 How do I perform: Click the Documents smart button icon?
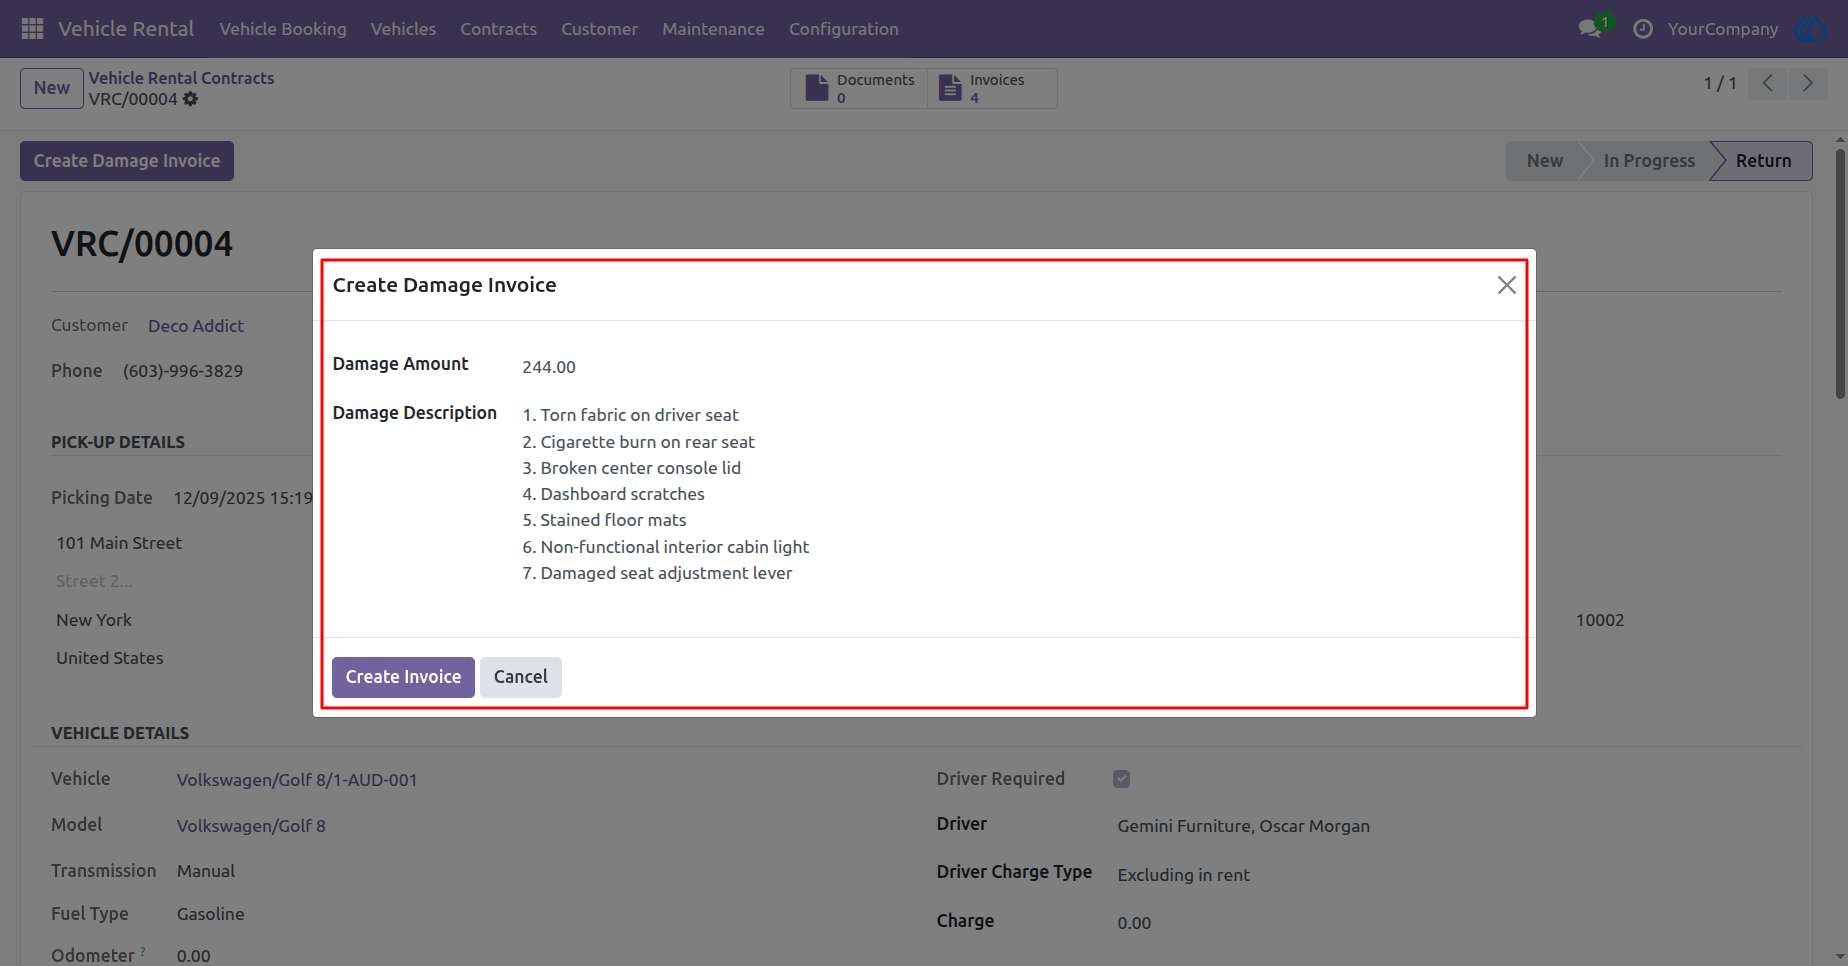(817, 88)
